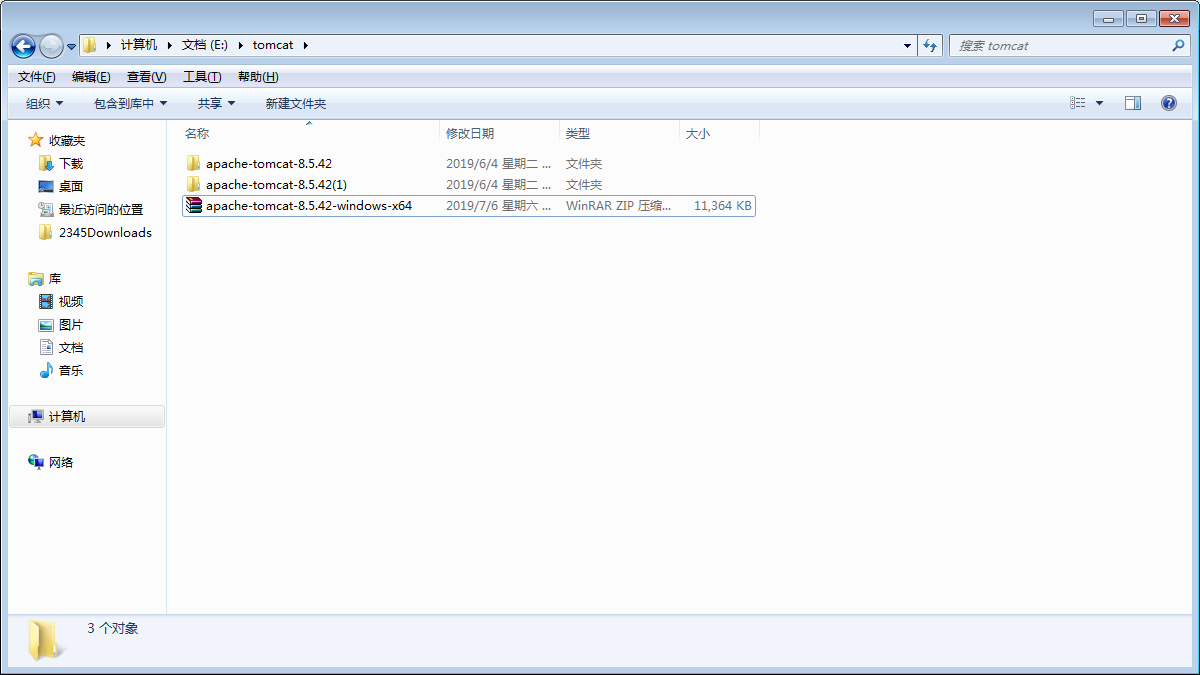Open the 编辑(E) menu
Image resolution: width=1200 pixels, height=675 pixels.
[91, 77]
